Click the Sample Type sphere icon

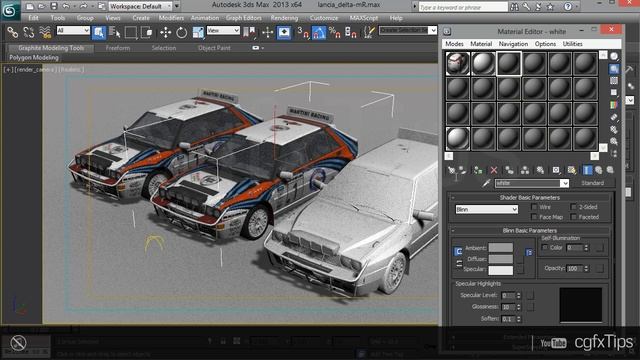tap(614, 56)
